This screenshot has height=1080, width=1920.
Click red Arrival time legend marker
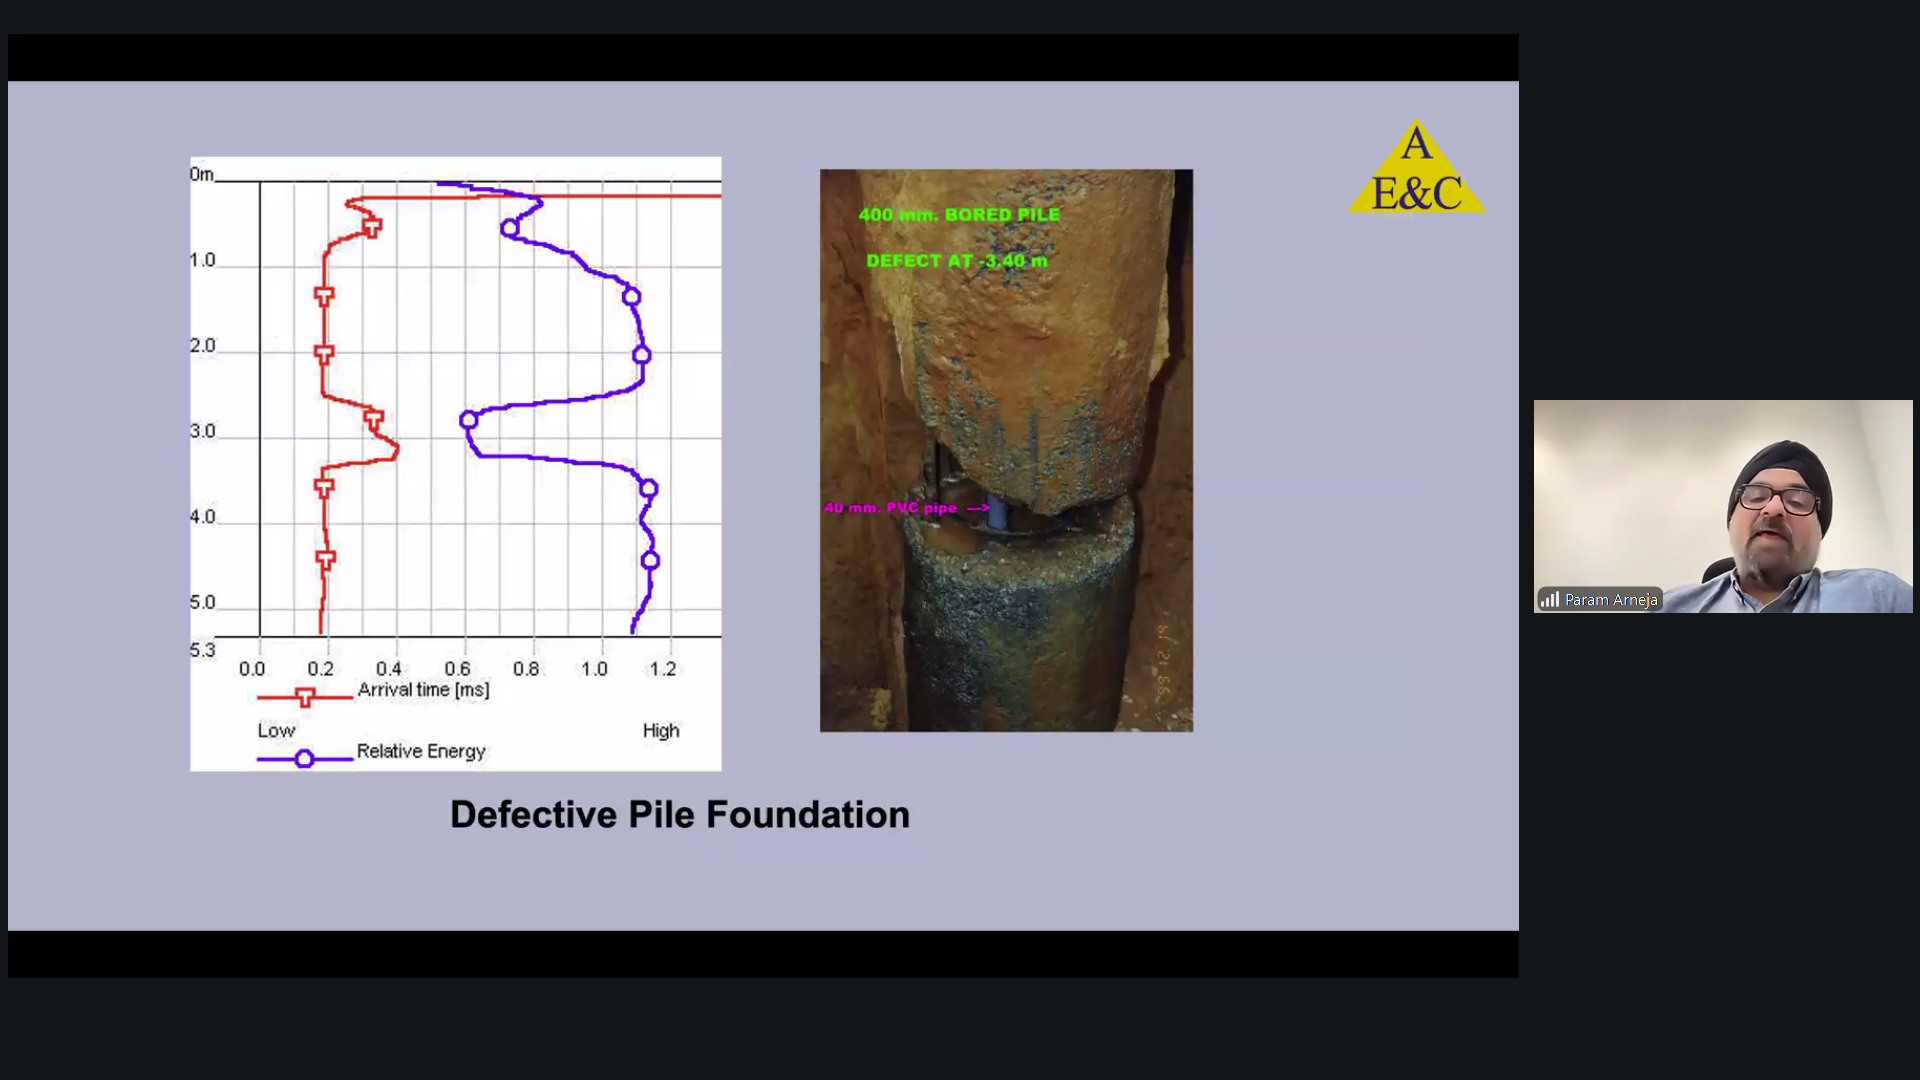[x=305, y=697]
